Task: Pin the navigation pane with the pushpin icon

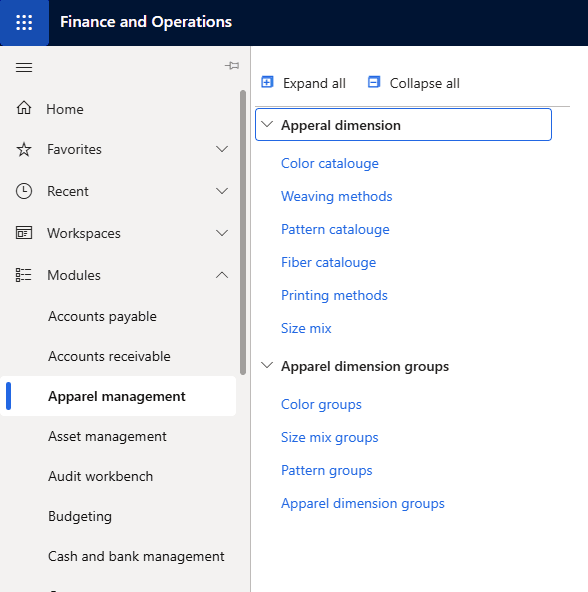Action: pyautogui.click(x=232, y=66)
